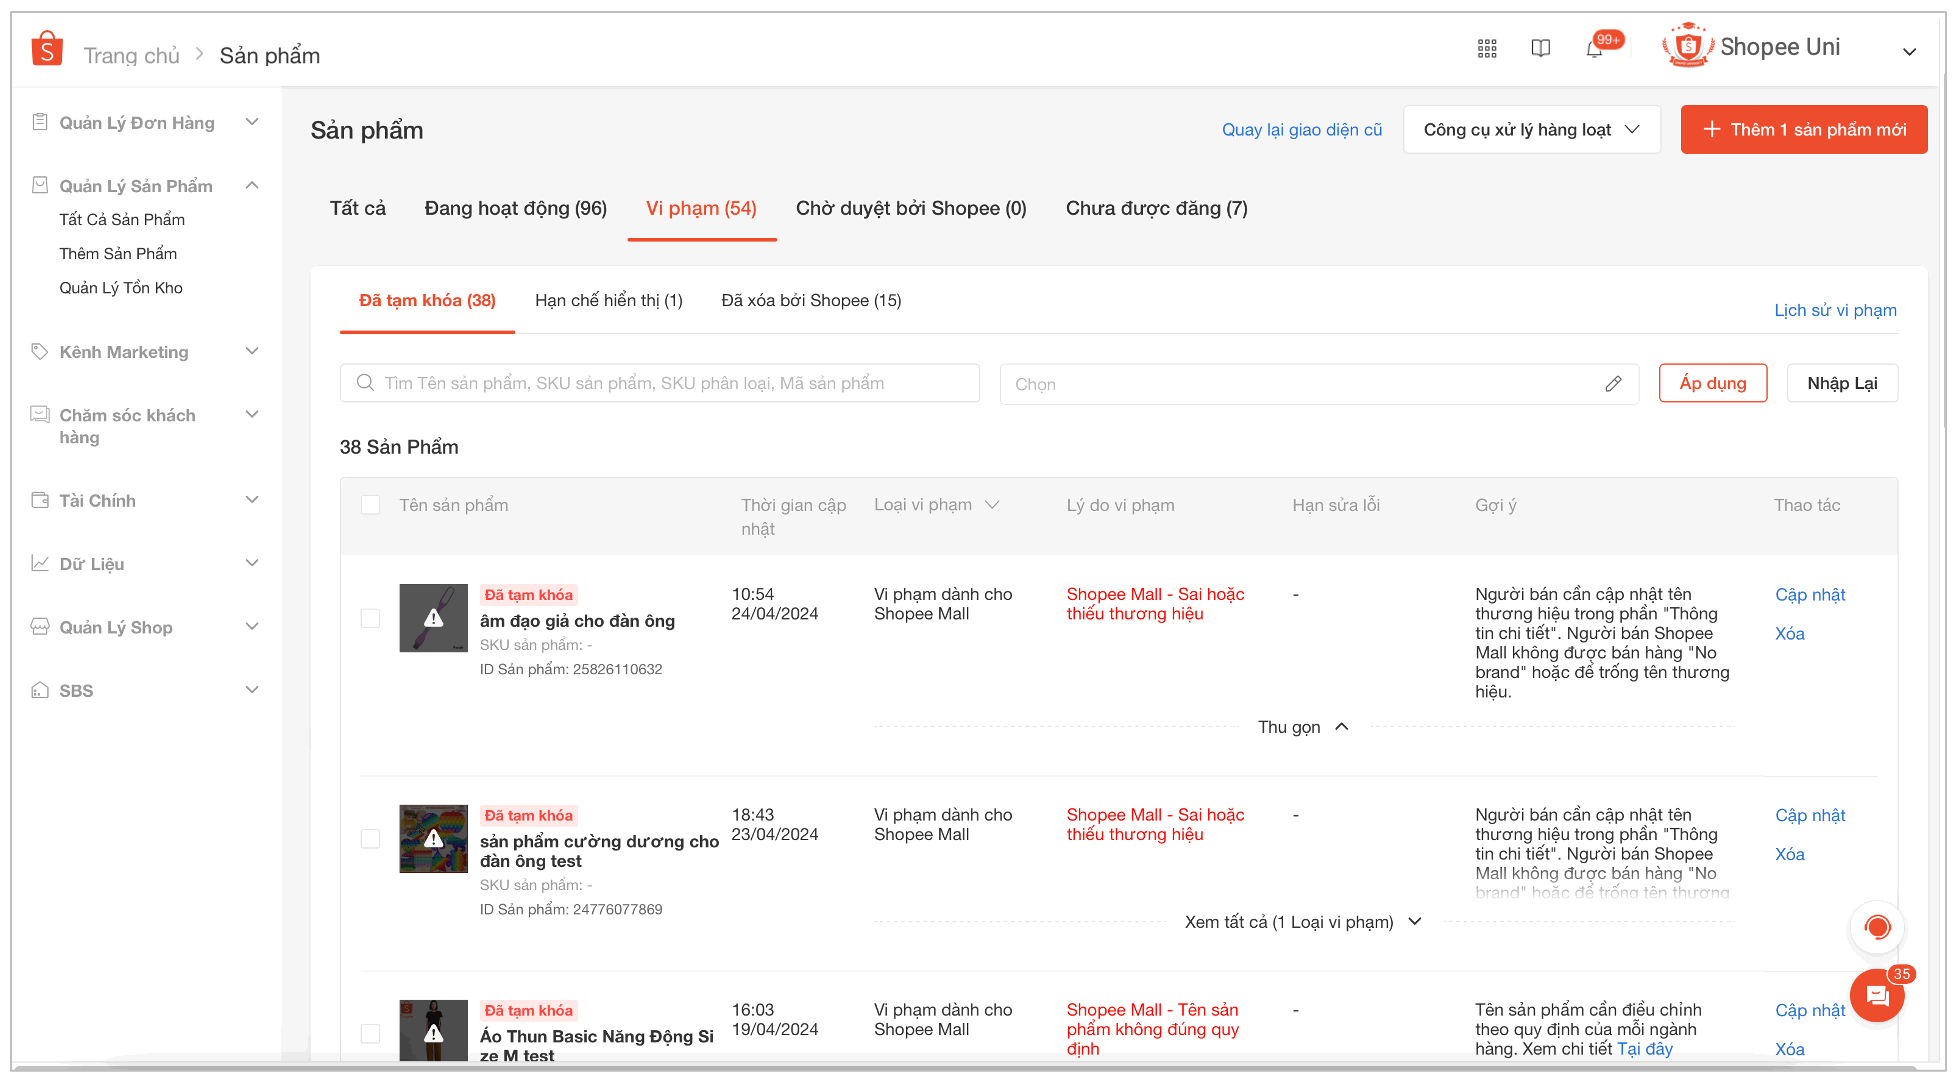Click the pencil edit icon in Chọn field
The height and width of the screenshot is (1080, 1957).
[x=1613, y=384]
